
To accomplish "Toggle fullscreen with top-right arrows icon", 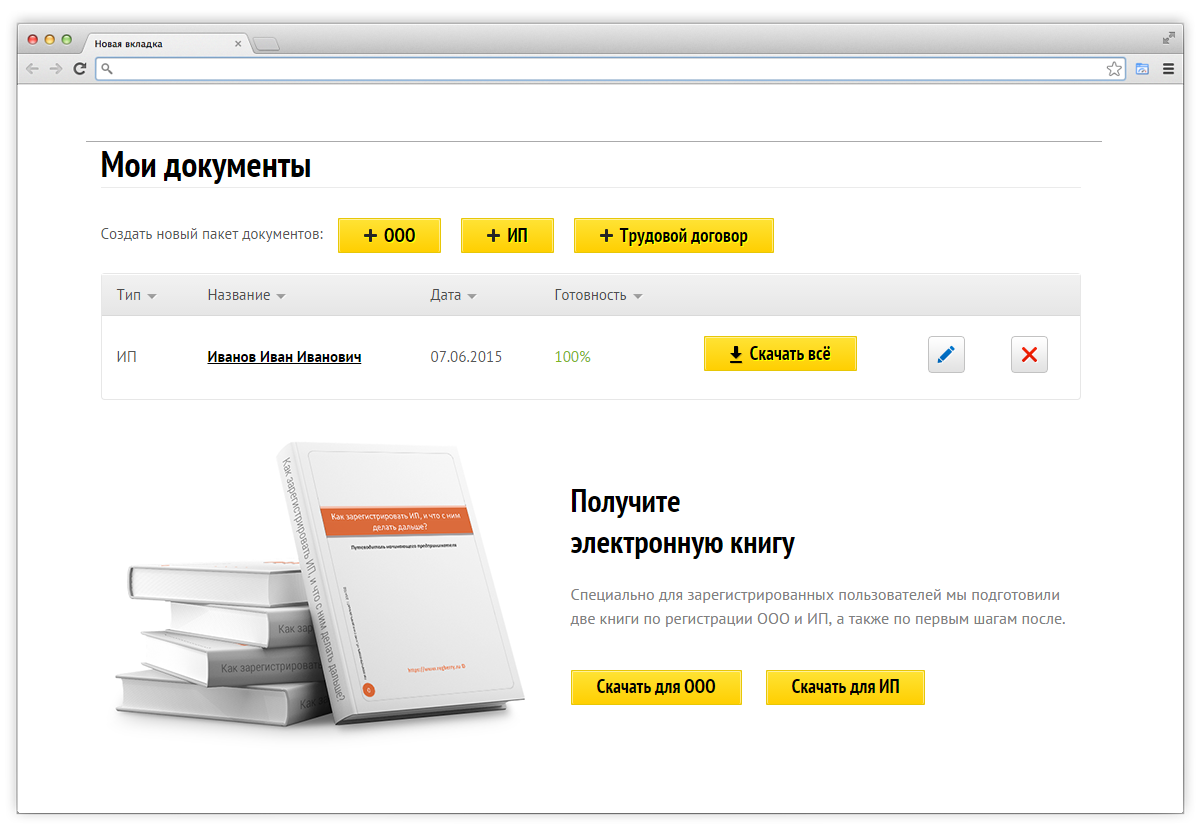I will point(1168,38).
